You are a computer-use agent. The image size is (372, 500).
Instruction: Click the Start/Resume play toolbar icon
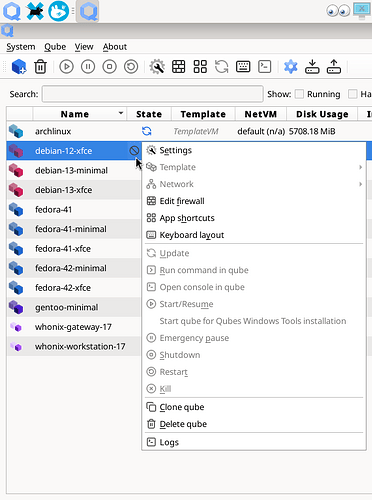tap(66, 67)
